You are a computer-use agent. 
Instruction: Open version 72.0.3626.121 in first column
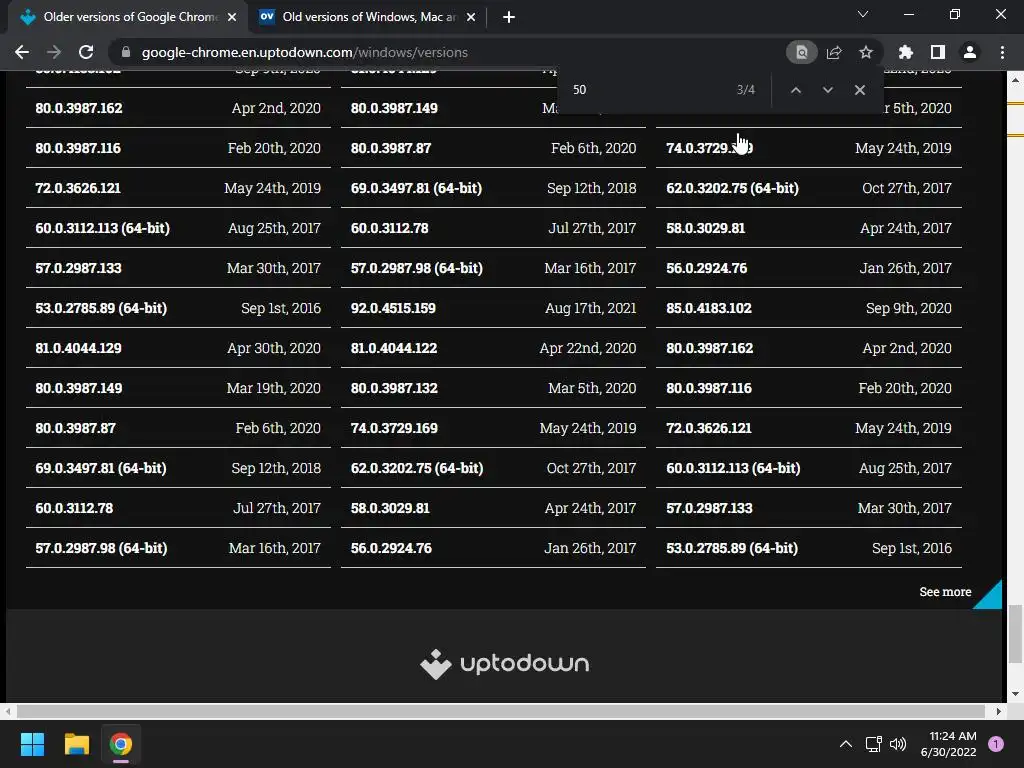(x=178, y=188)
